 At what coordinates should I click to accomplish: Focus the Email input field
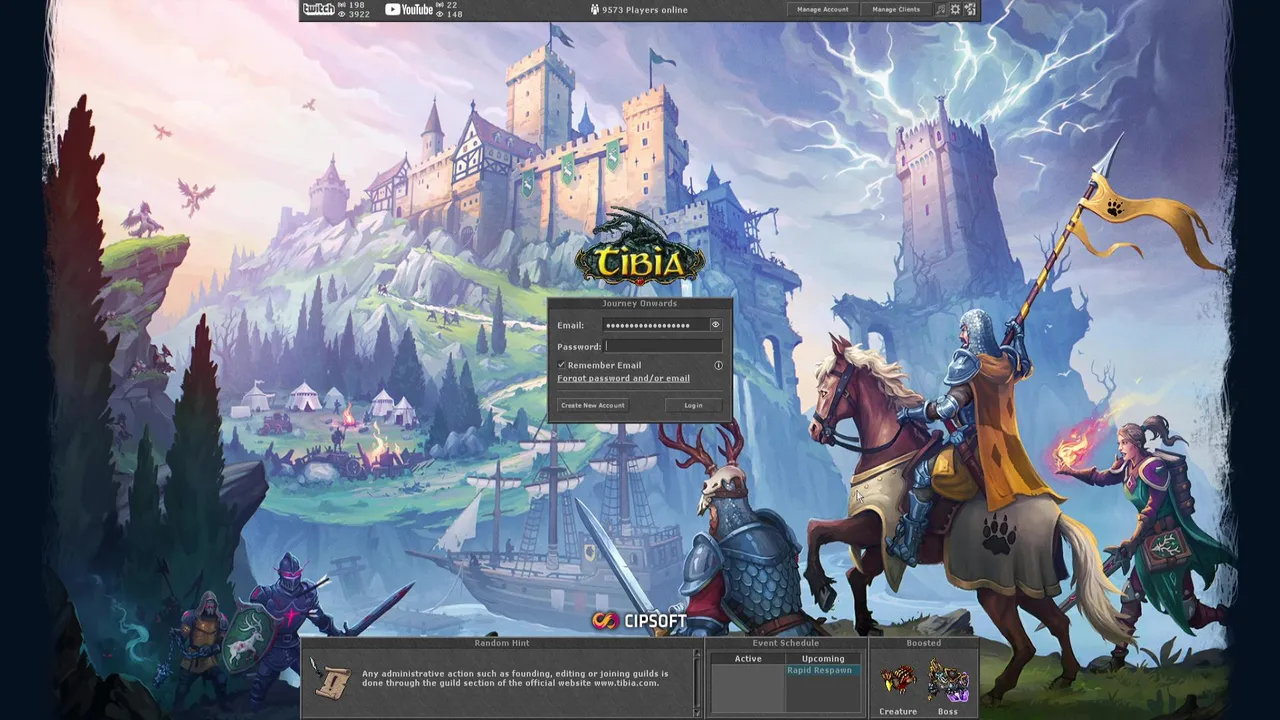(x=656, y=325)
